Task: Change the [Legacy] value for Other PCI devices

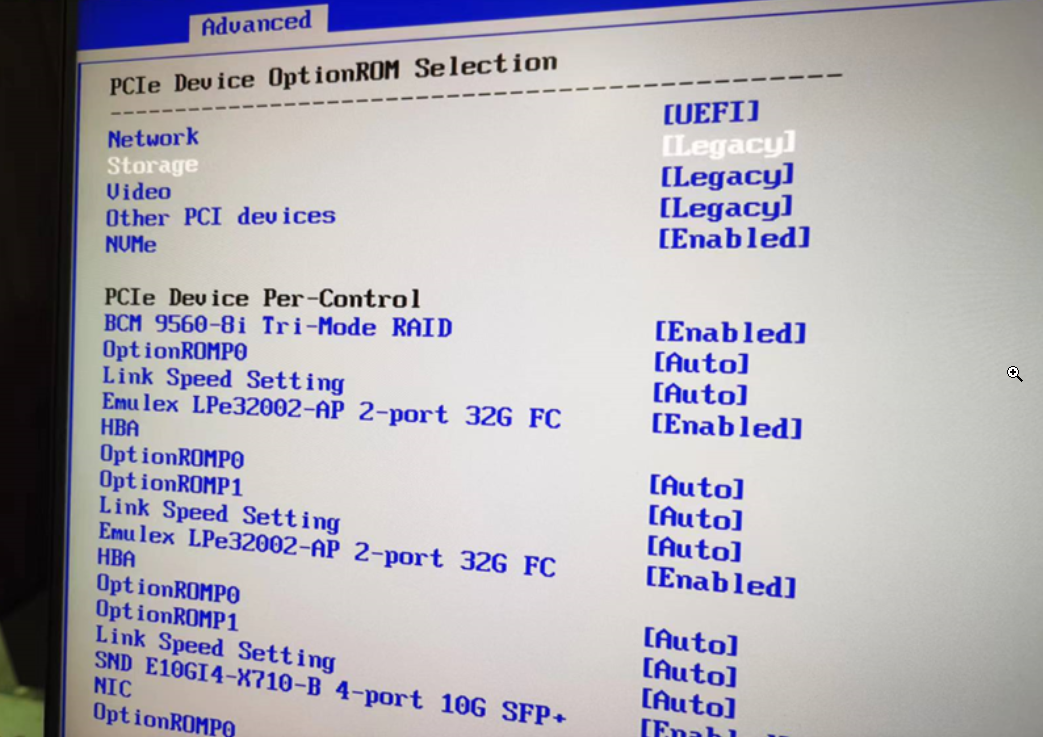Action: 726,207
